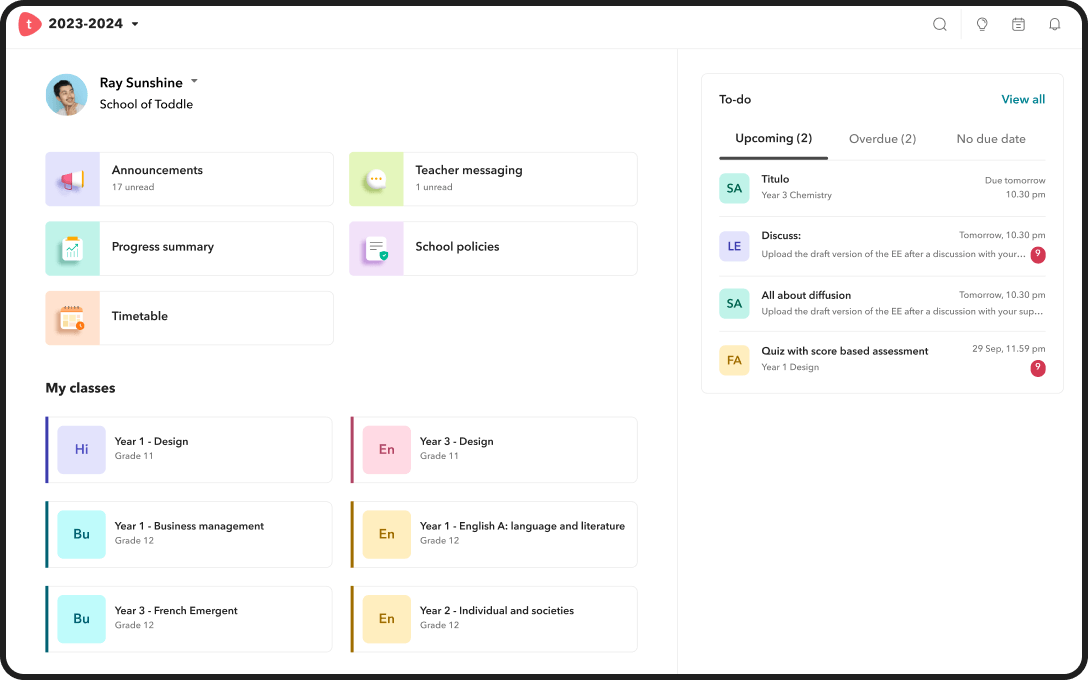Click the 17 unread announcements count
Viewport: 1088px width, 680px height.
click(133, 187)
